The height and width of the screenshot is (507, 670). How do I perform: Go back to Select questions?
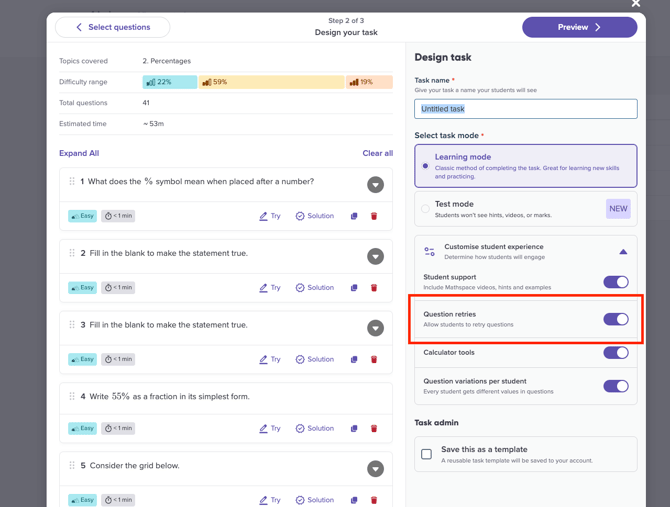[112, 27]
